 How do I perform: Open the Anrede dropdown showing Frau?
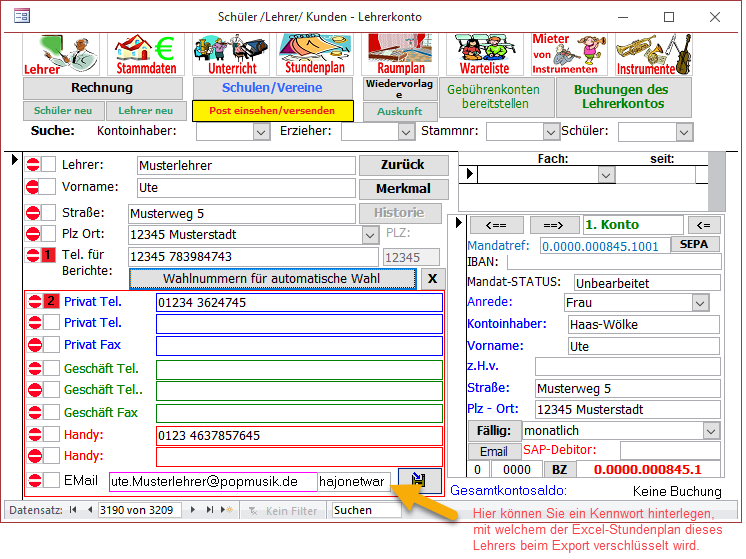pos(699,303)
